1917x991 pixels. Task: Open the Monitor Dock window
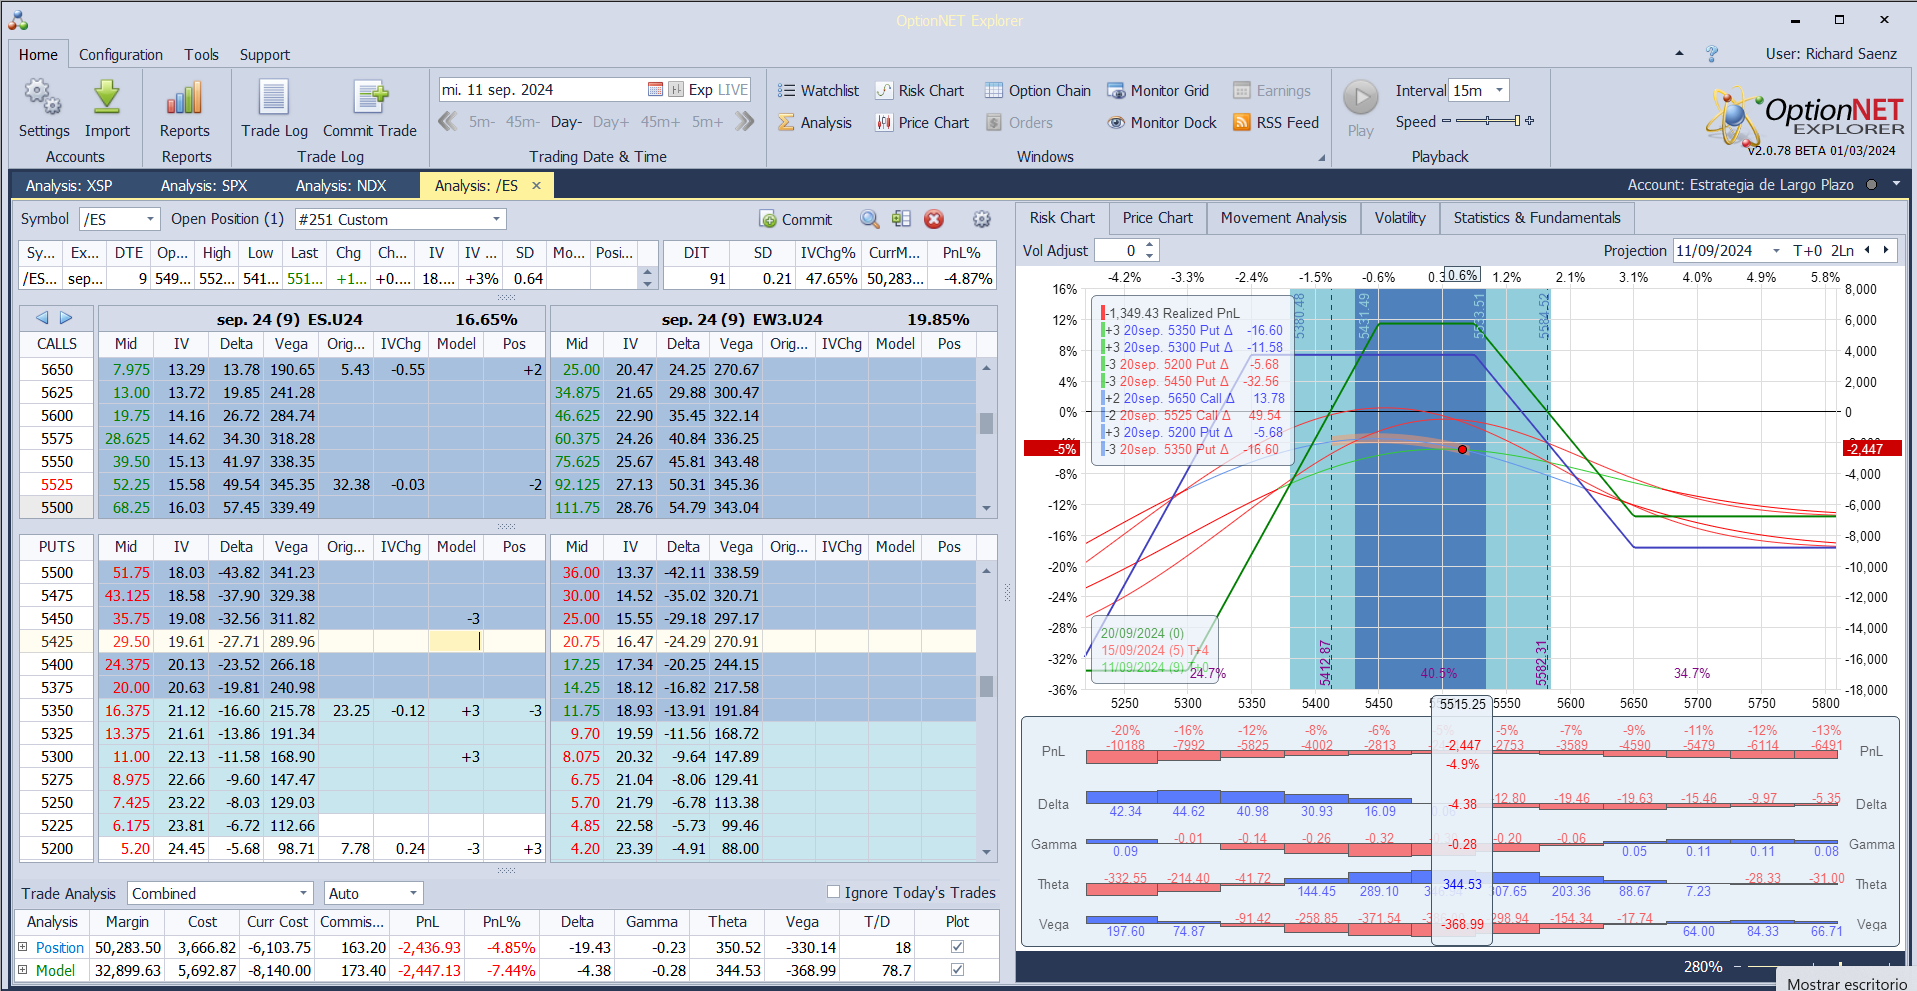pos(1162,122)
